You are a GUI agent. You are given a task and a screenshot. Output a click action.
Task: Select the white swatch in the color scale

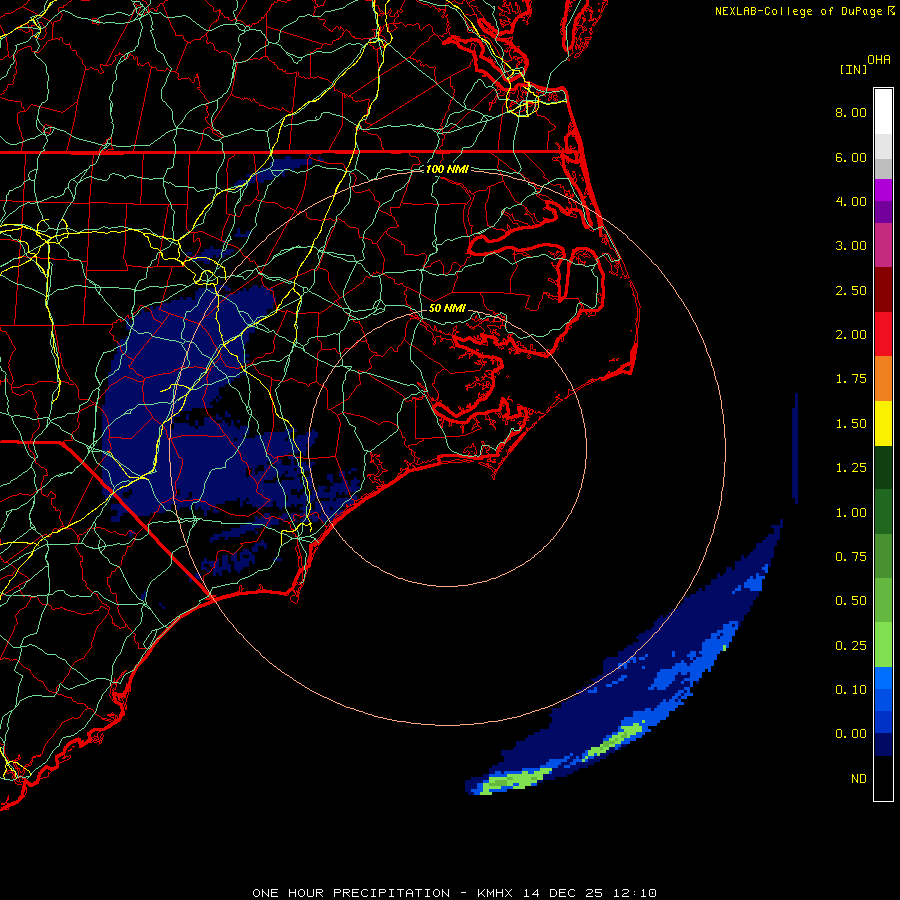point(883,112)
